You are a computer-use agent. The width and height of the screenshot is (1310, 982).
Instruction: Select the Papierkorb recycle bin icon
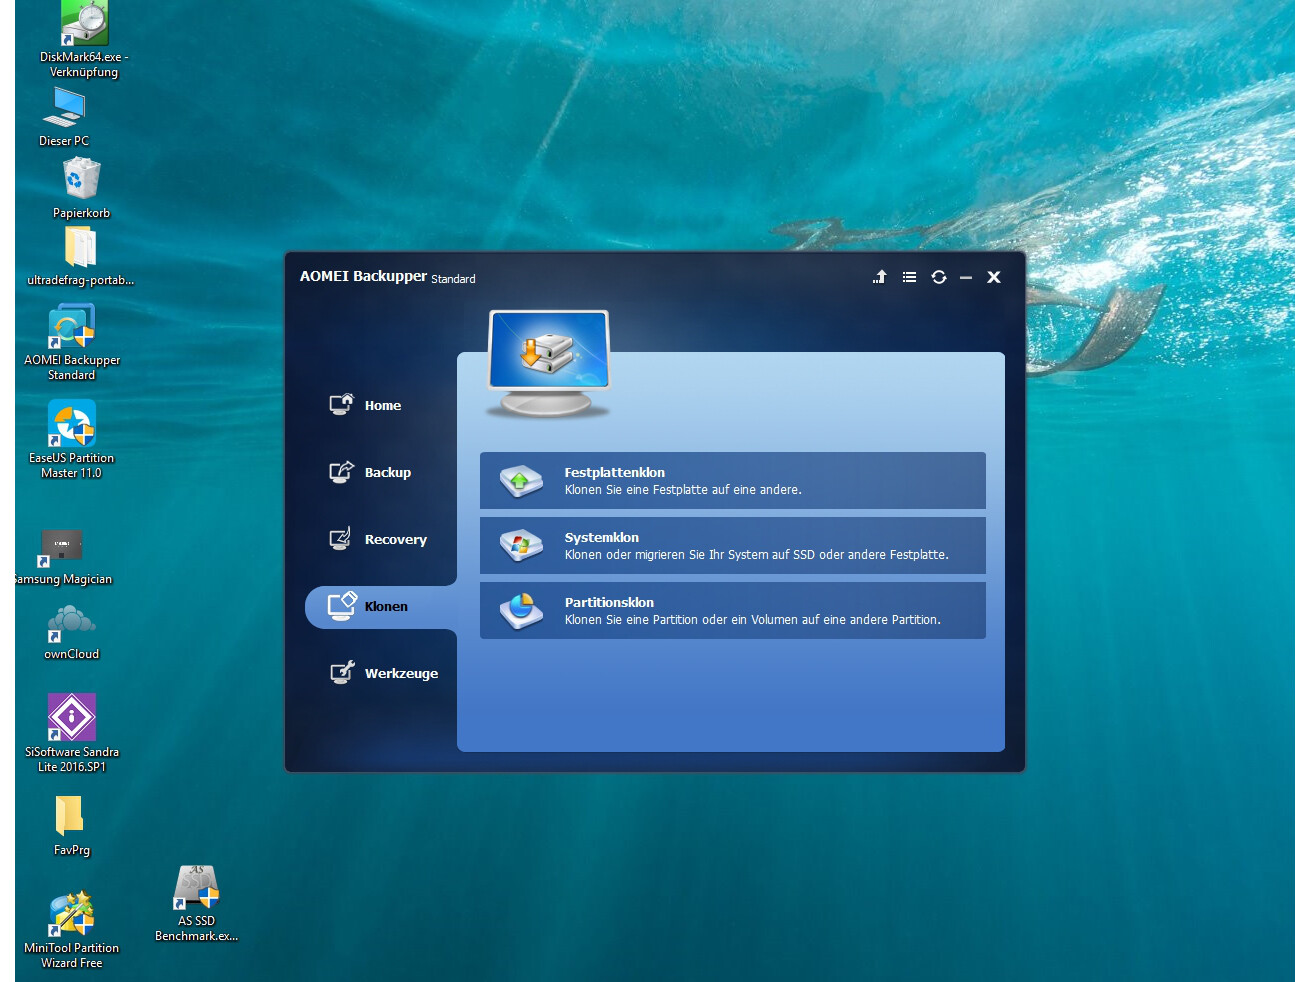pos(81,188)
